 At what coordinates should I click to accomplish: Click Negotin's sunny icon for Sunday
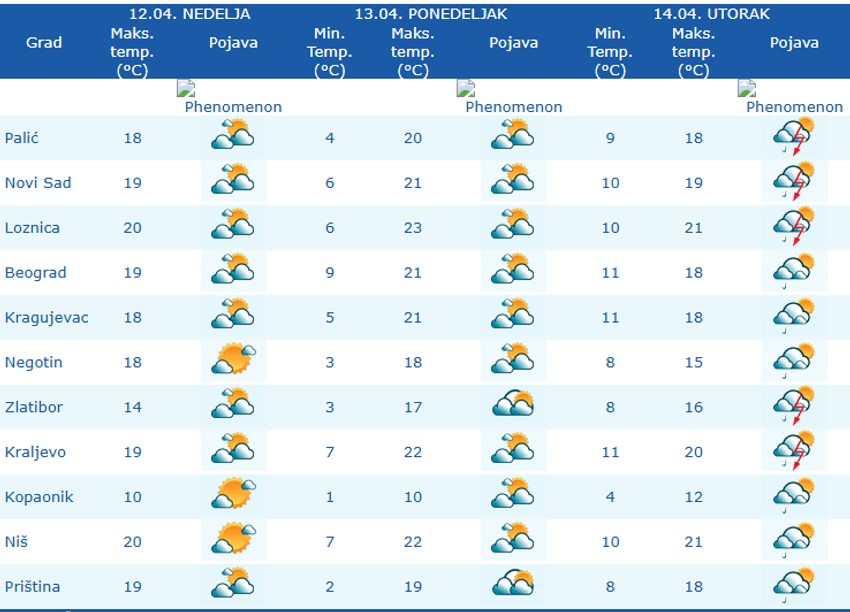point(233,362)
